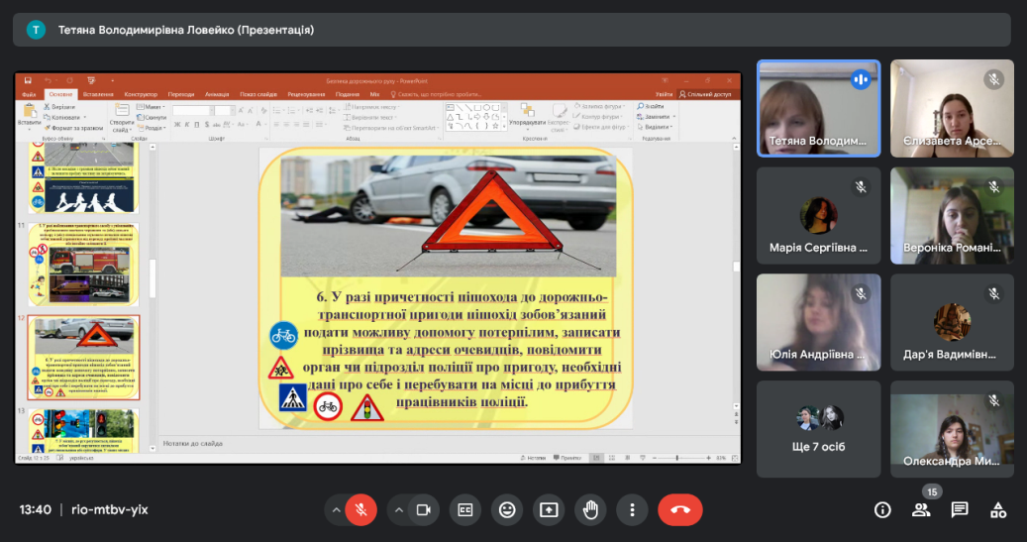
Task: Open the Вставлення ribbon tab
Action: click(98, 94)
